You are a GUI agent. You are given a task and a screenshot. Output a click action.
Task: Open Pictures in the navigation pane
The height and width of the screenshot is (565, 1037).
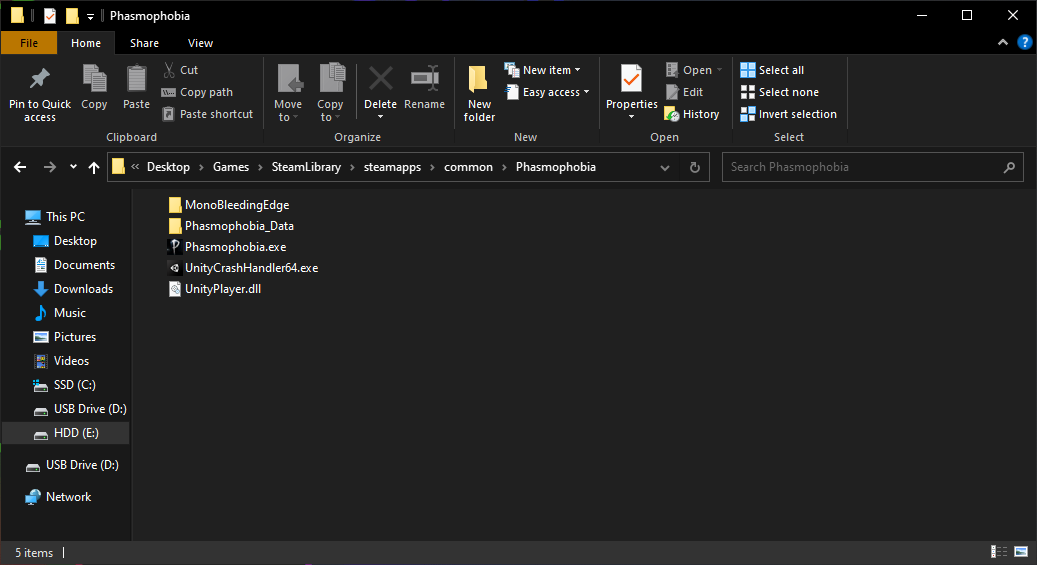65,337
